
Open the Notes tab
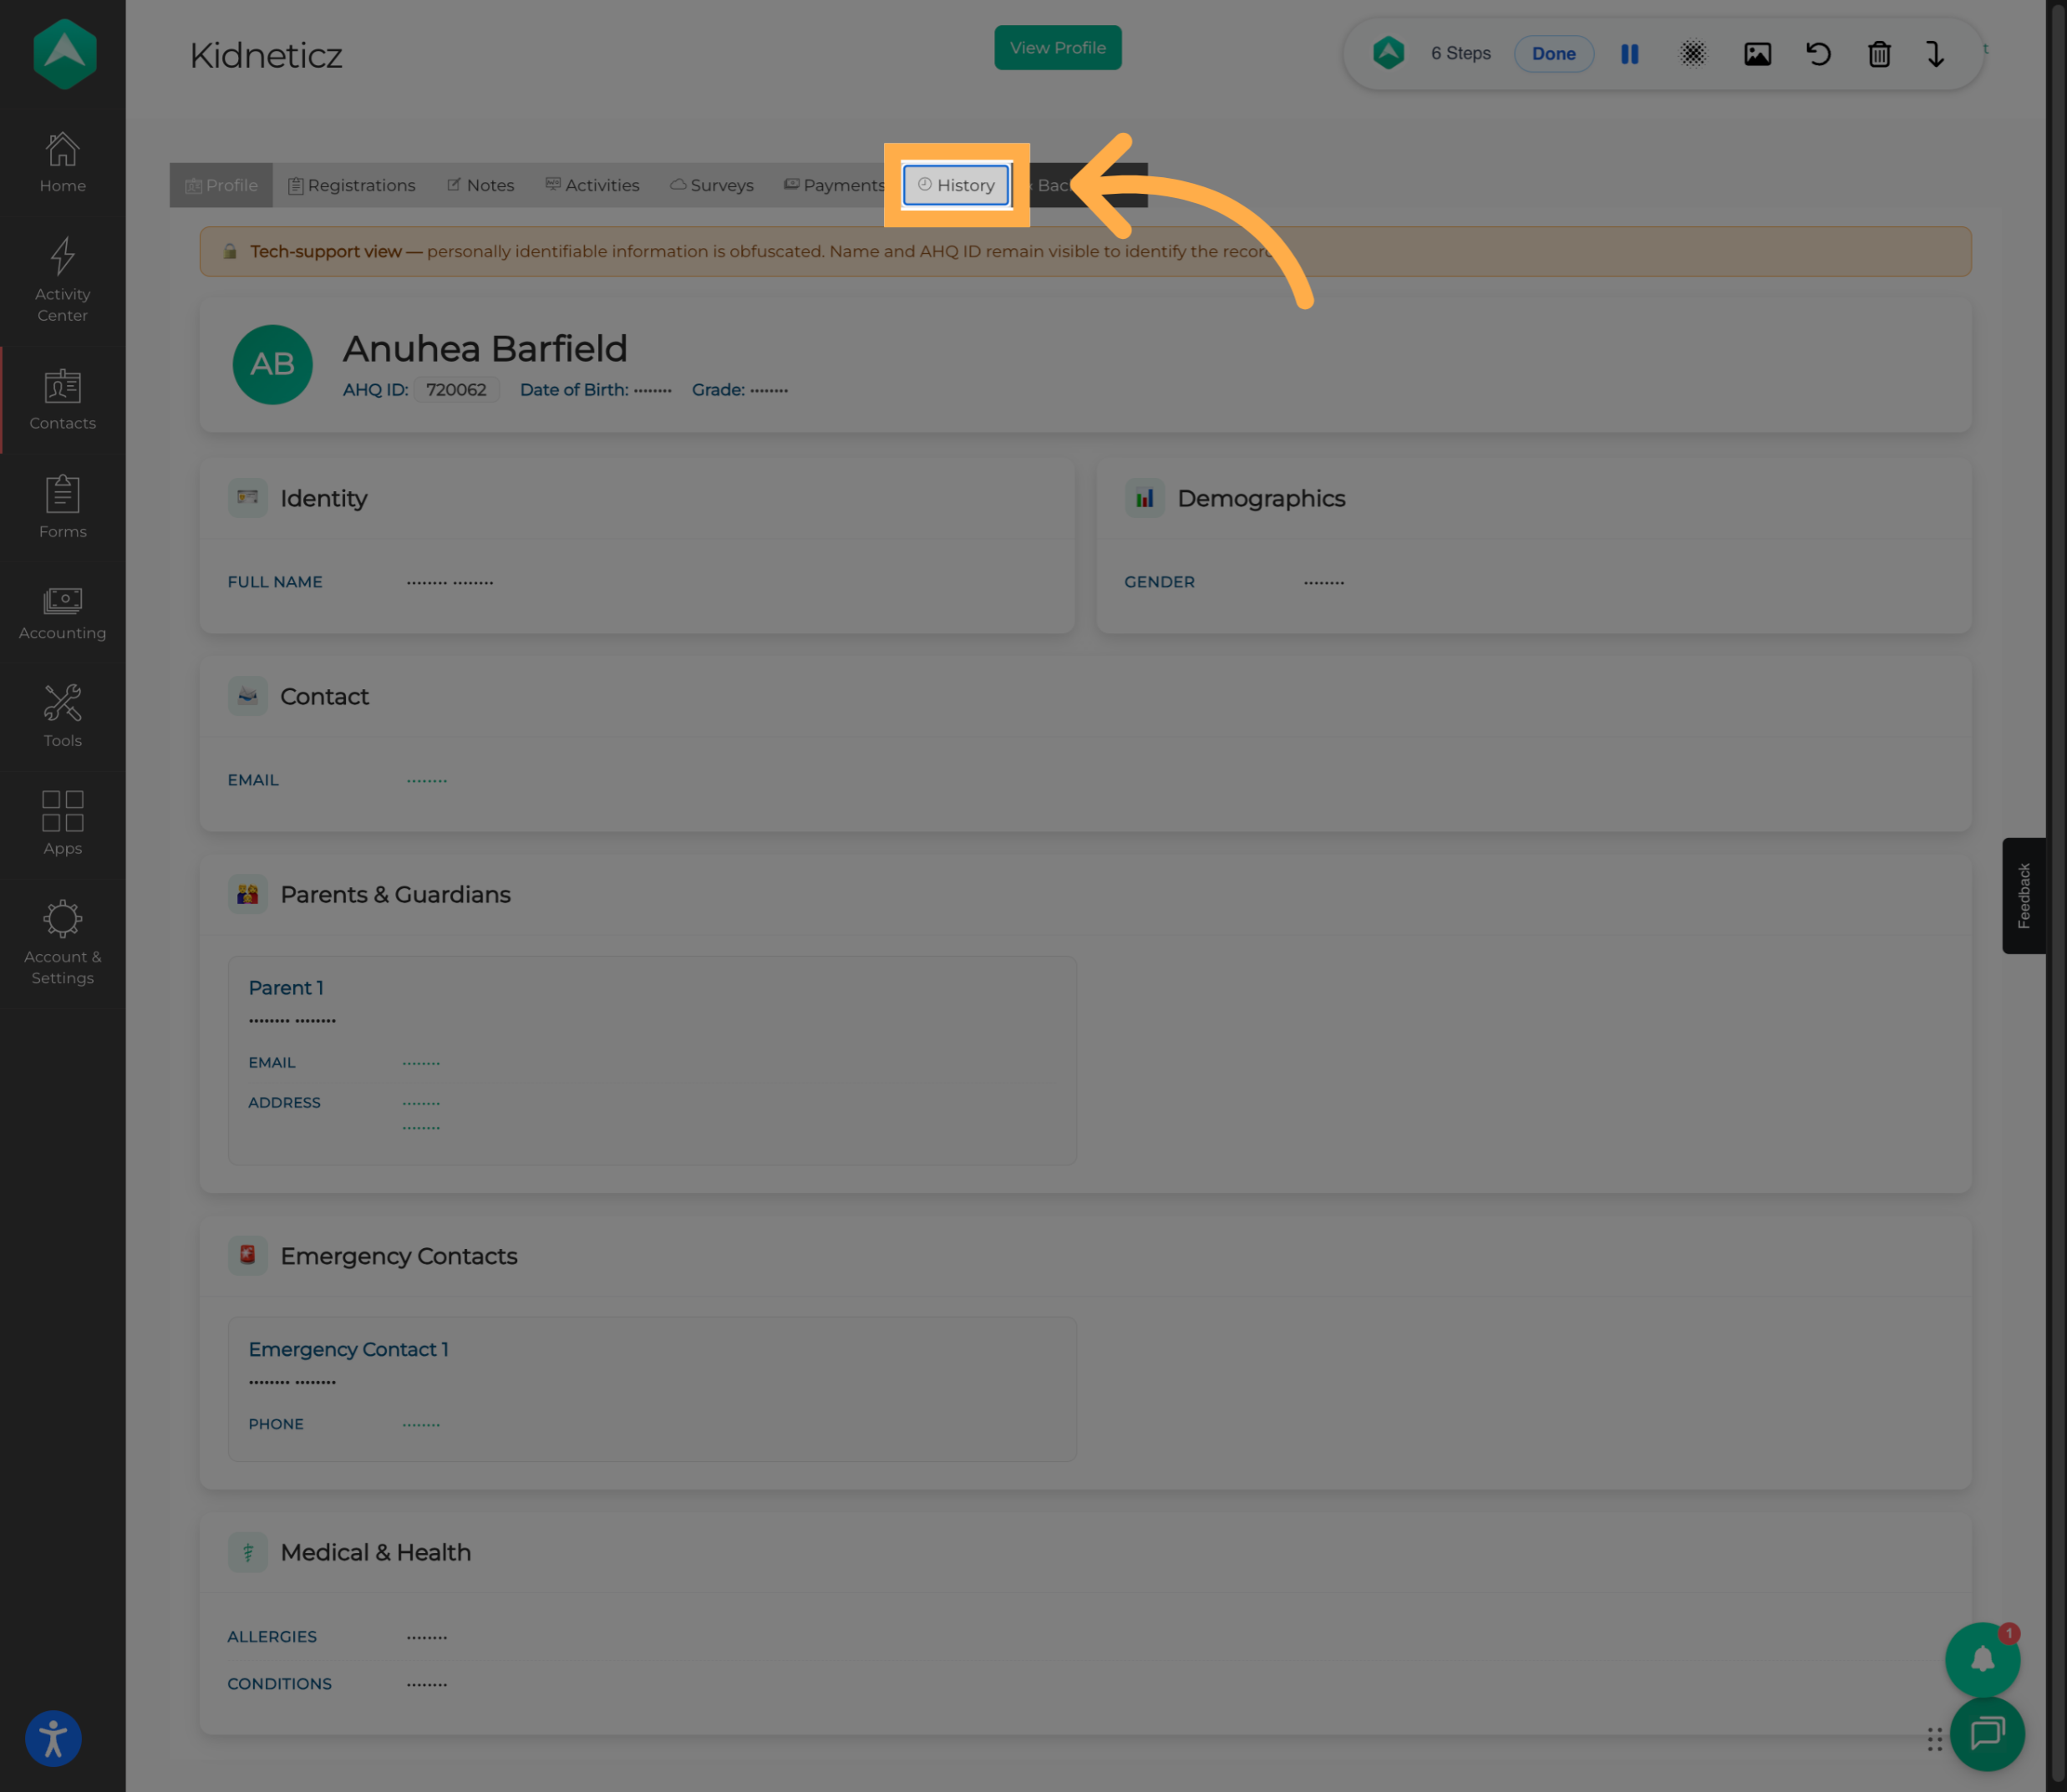(481, 185)
